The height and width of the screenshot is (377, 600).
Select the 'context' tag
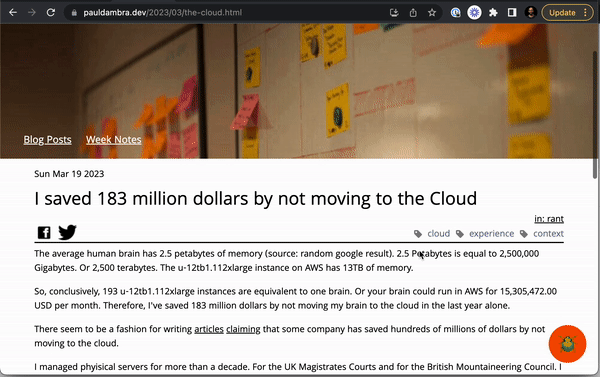[548, 233]
